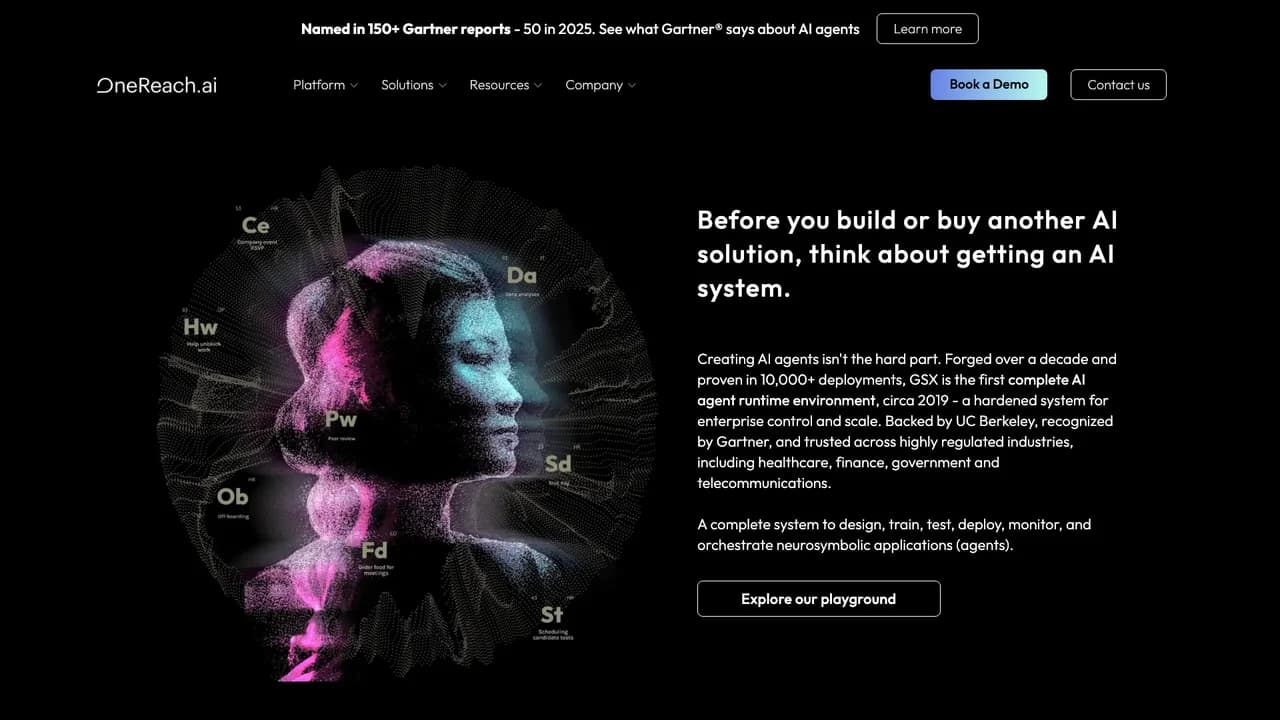
Task: Select the Pw peer review element
Action: click(x=341, y=424)
